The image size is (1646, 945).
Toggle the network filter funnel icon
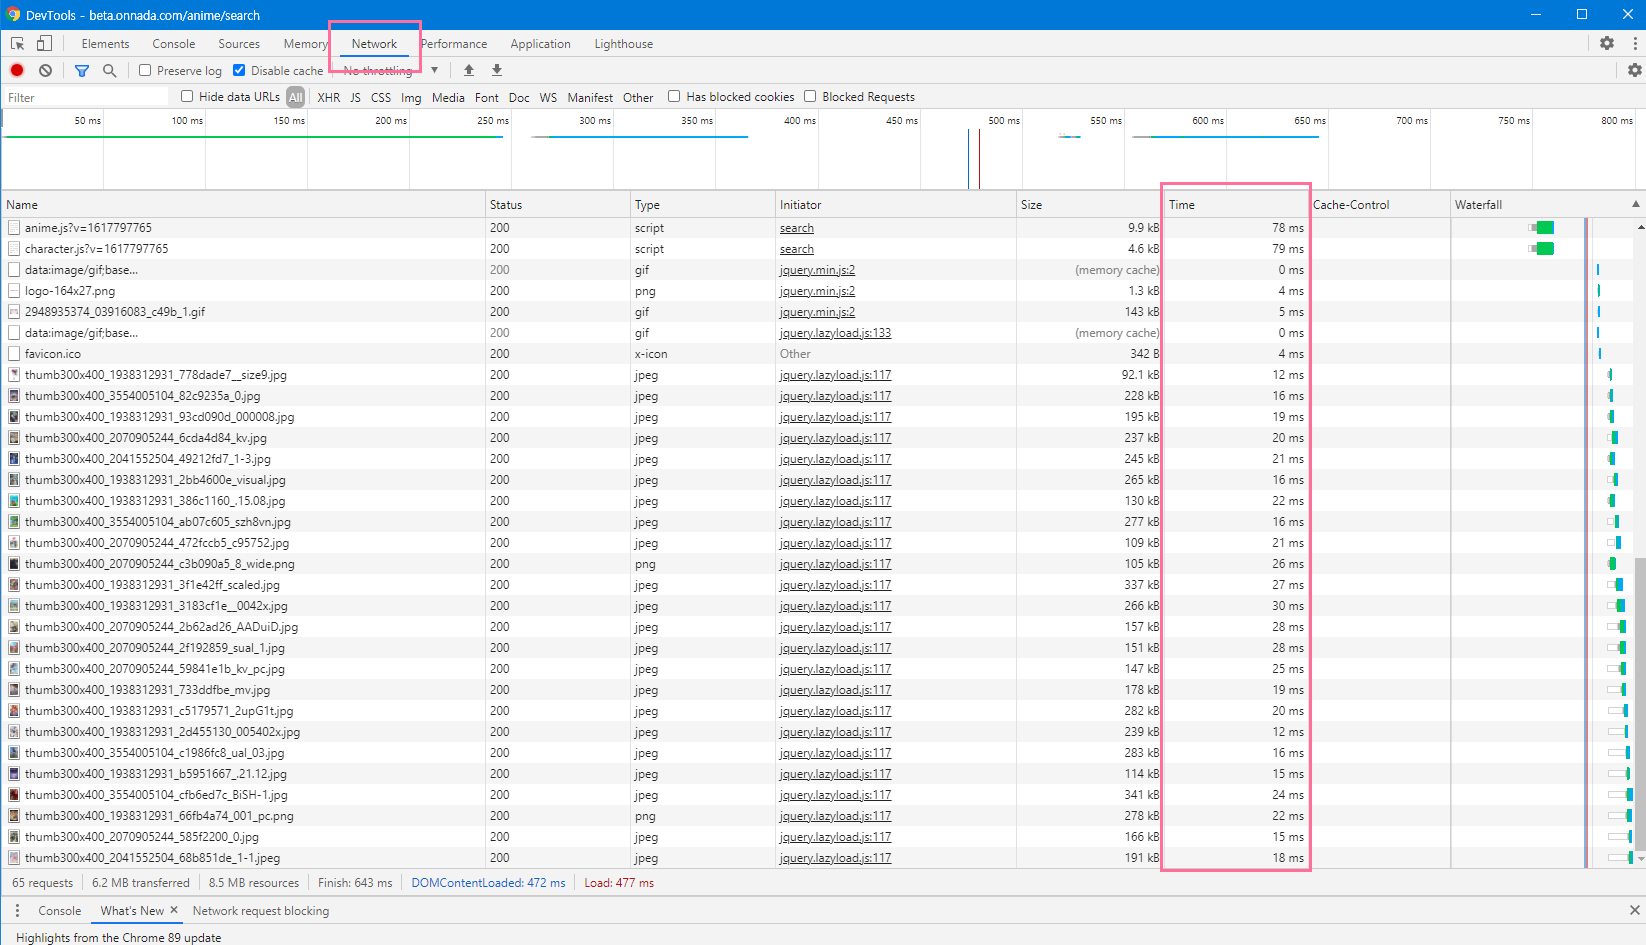(82, 70)
